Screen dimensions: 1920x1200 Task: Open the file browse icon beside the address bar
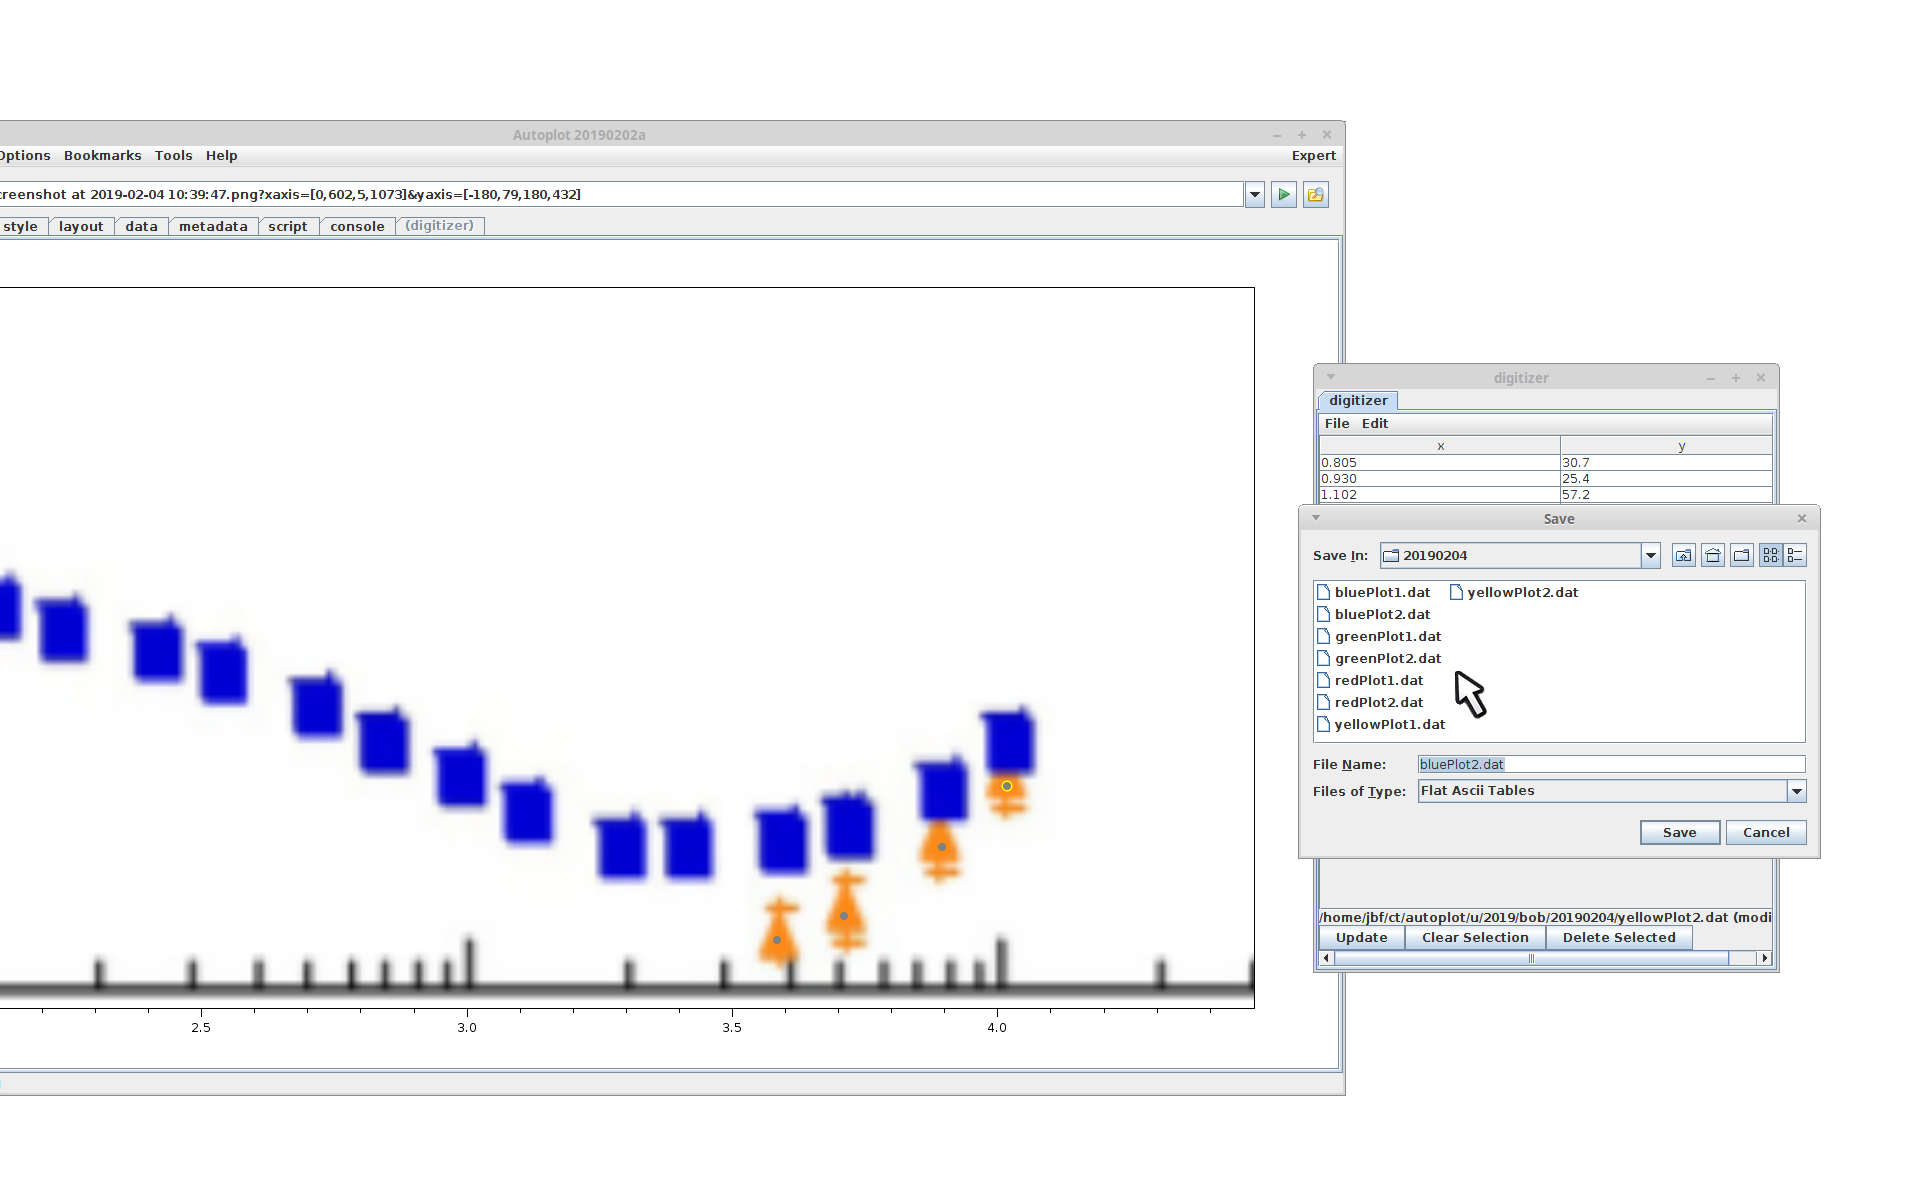[1316, 195]
